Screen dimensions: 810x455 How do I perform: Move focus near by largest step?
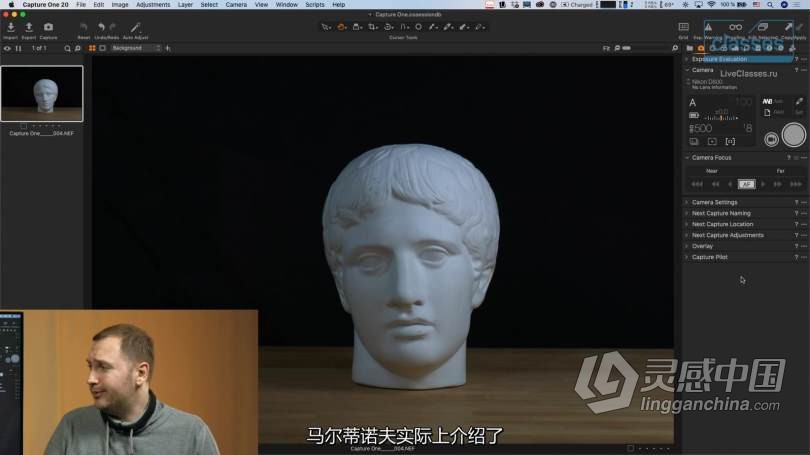point(697,184)
